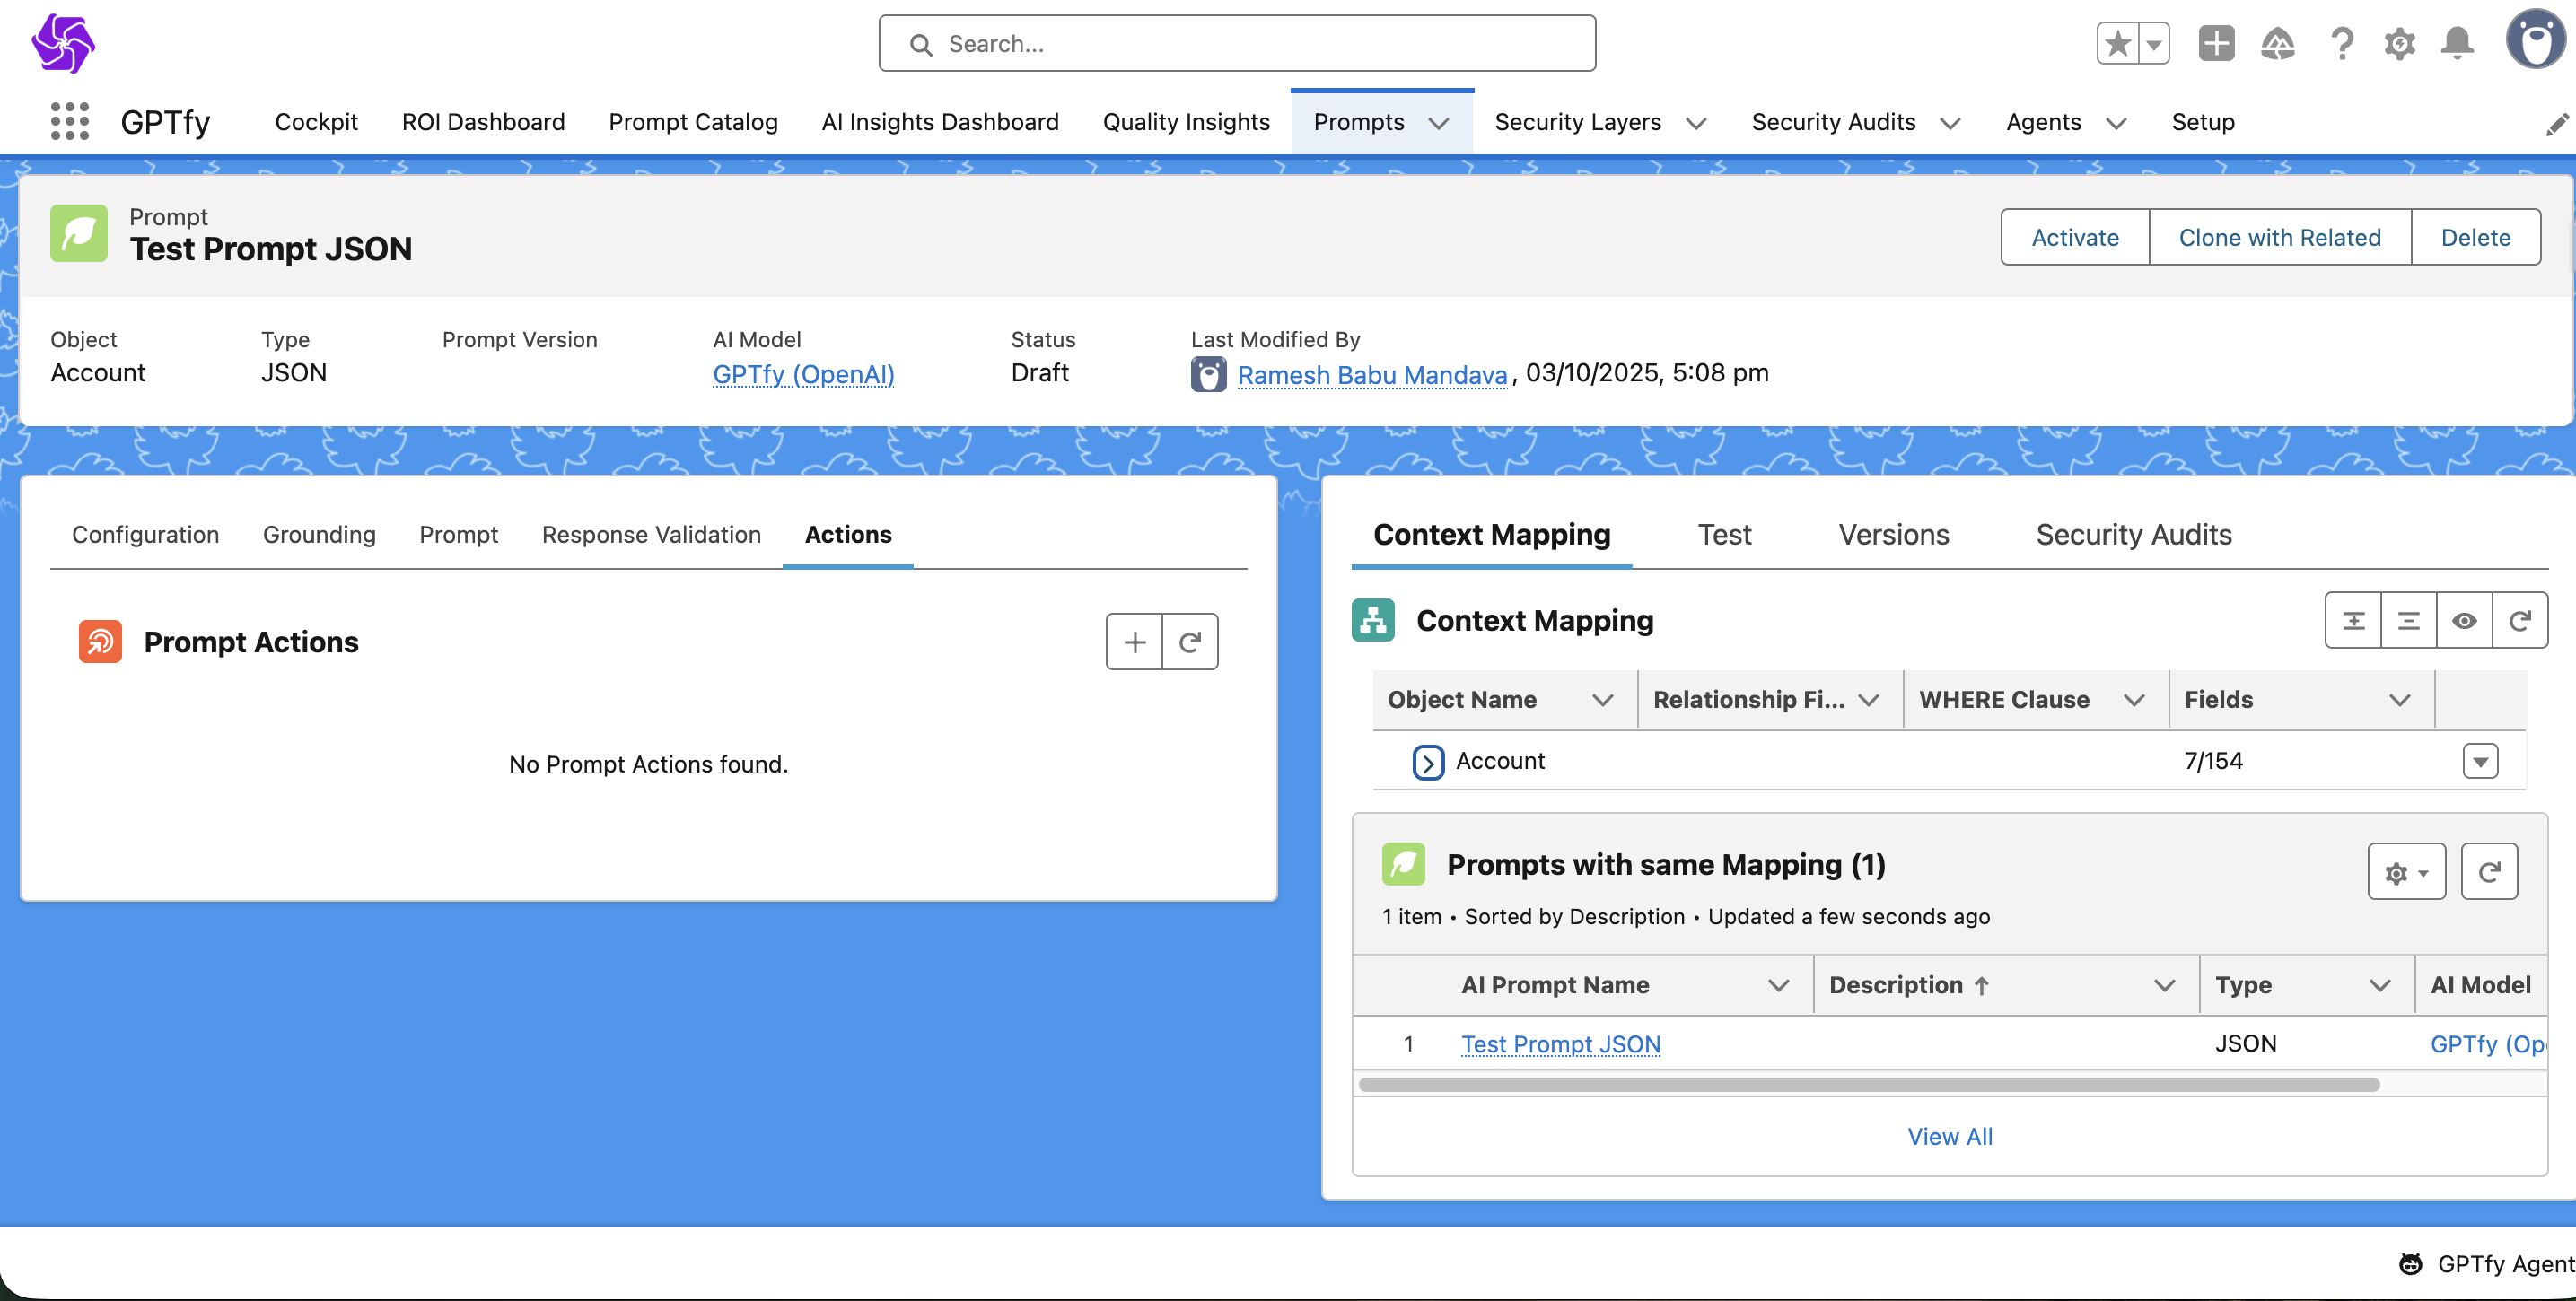
Task: Click the horizontal scrollbar under prompts list
Action: [1868, 1085]
